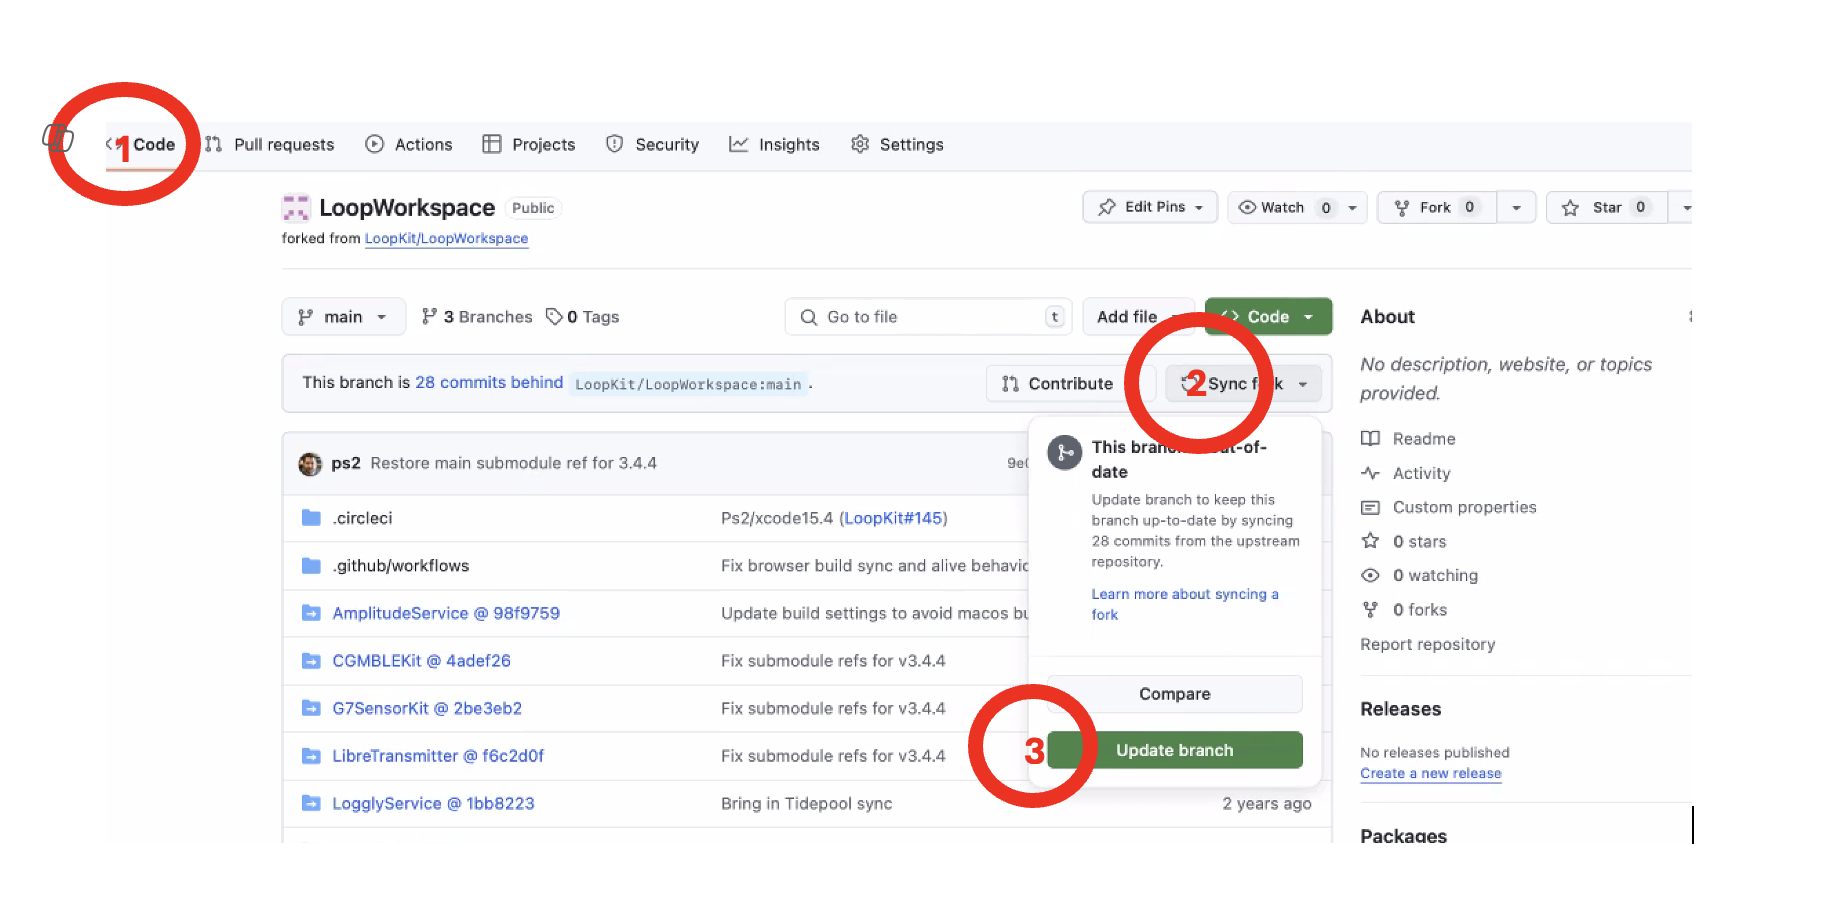
Task: View the 0 Tags list
Action: [x=582, y=316]
